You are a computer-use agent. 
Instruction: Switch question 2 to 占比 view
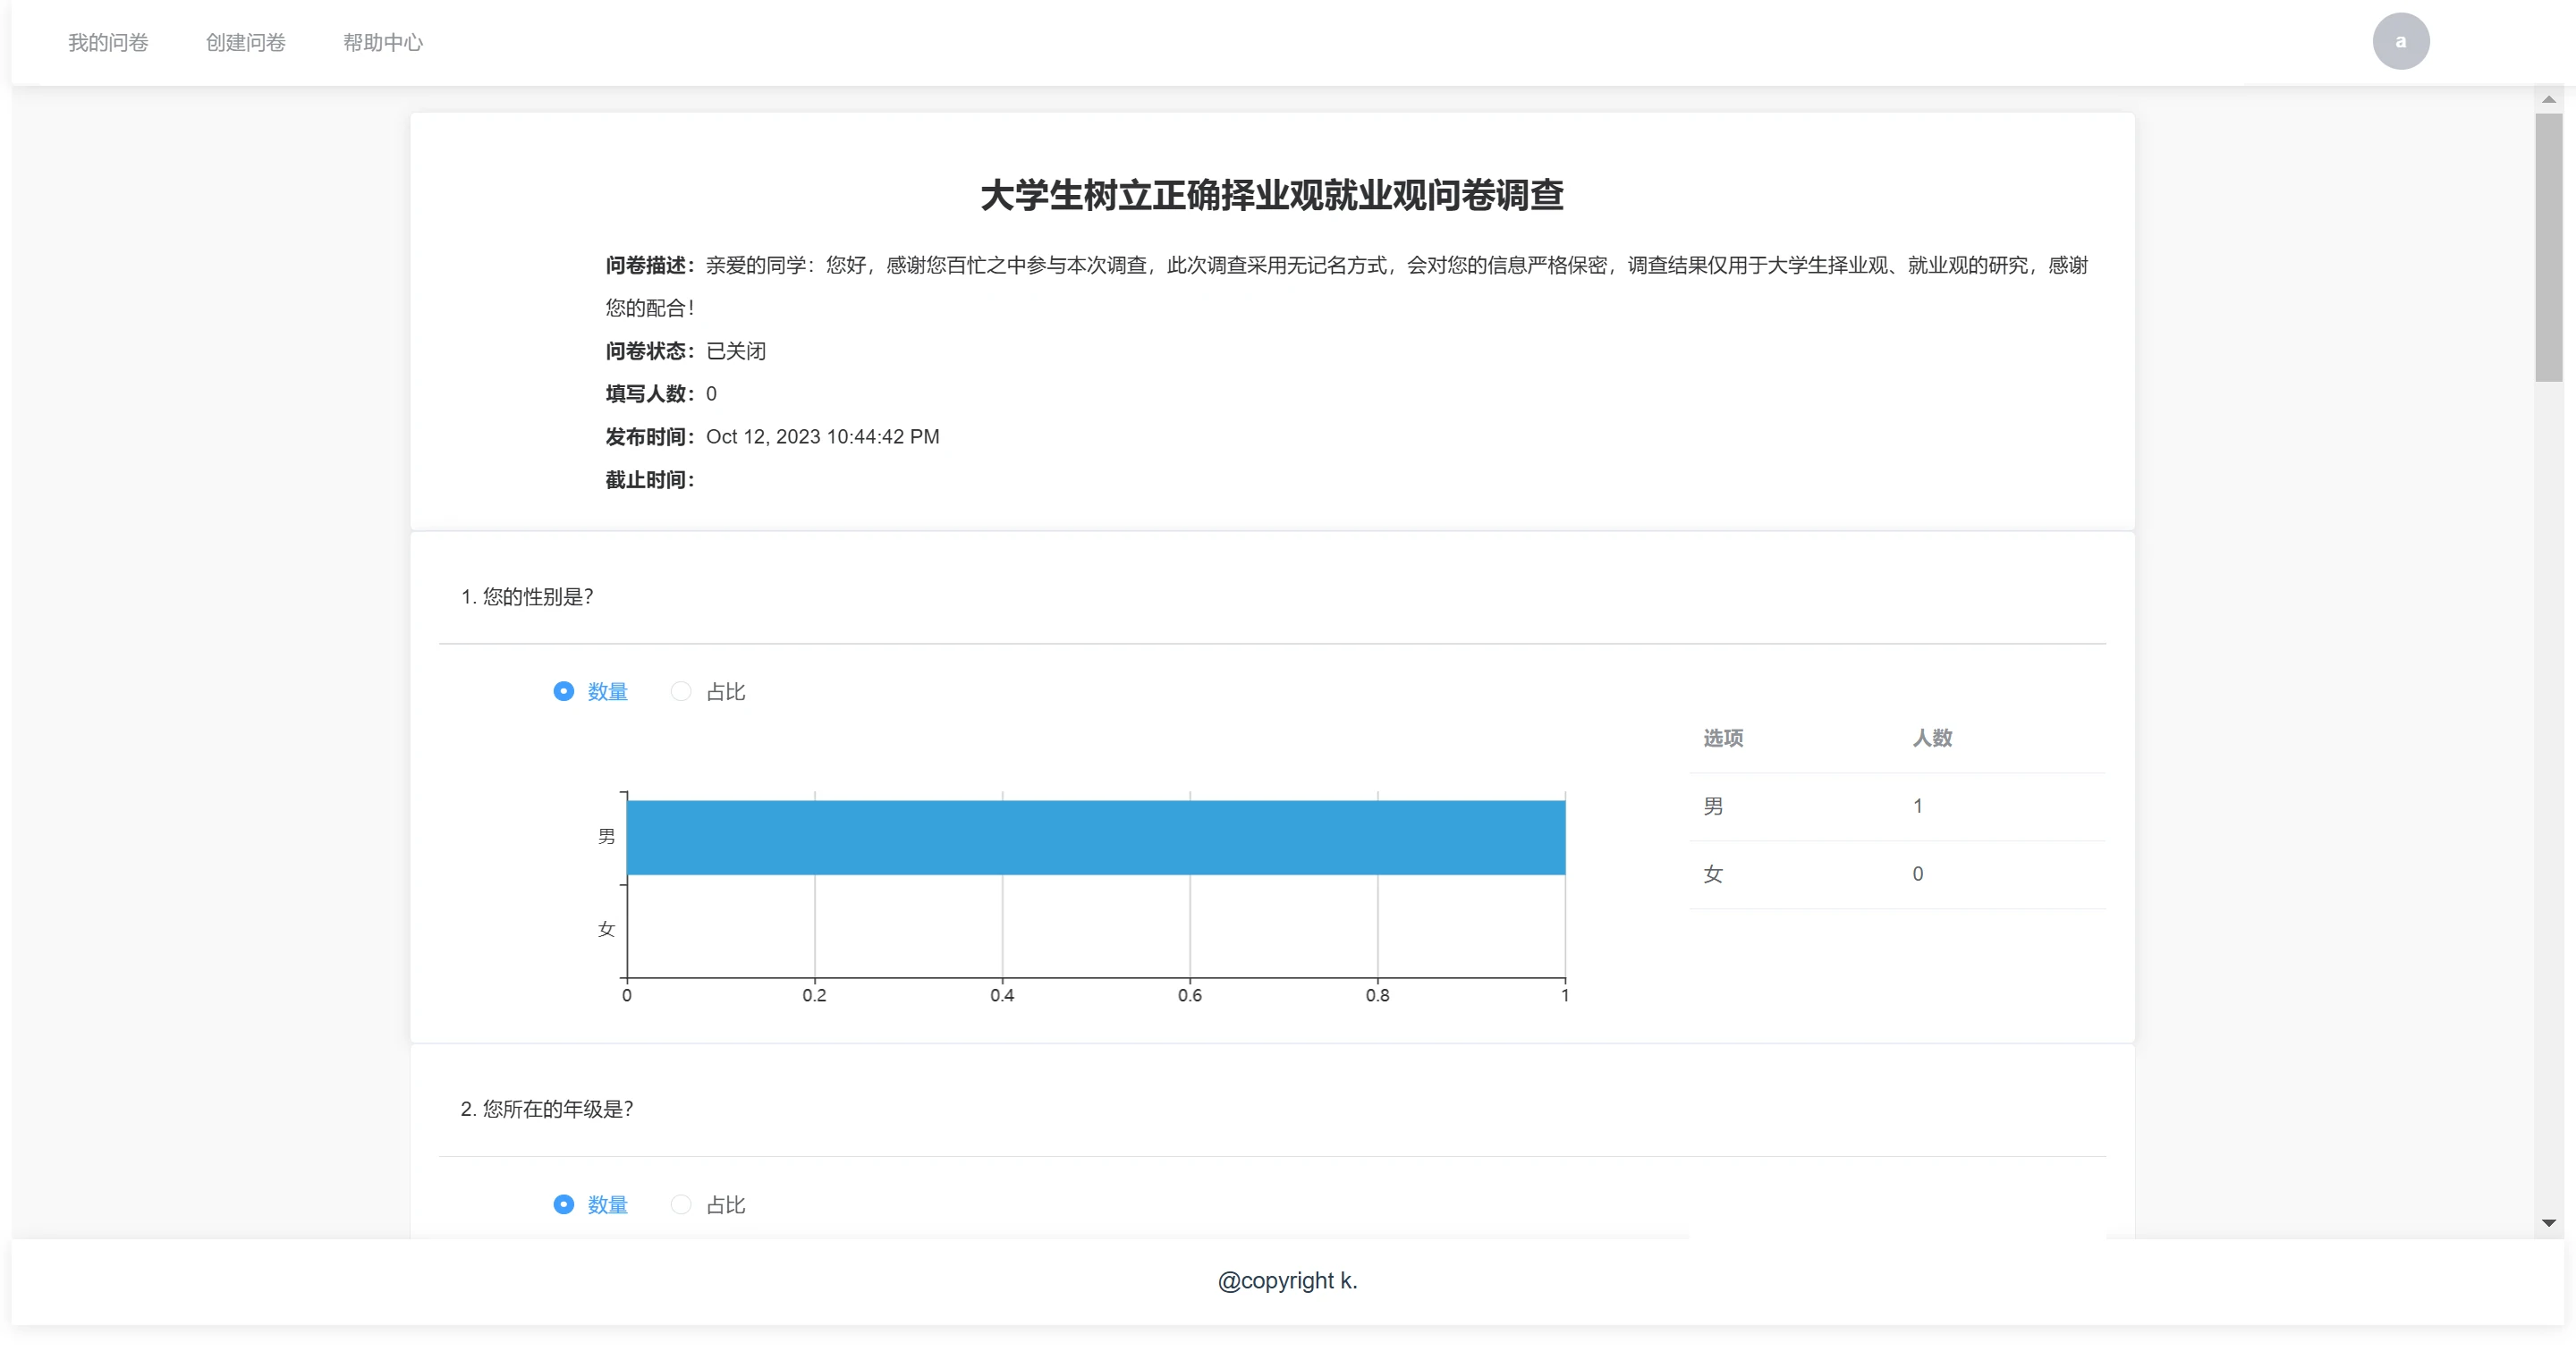681,1204
